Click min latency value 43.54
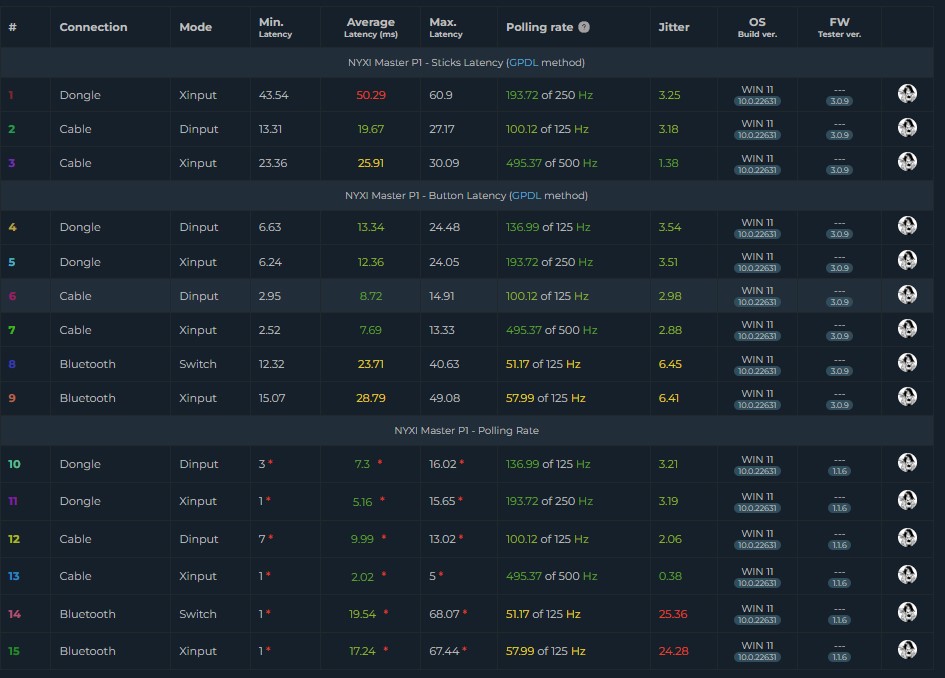Screen dimensions: 945x678 coord(274,95)
